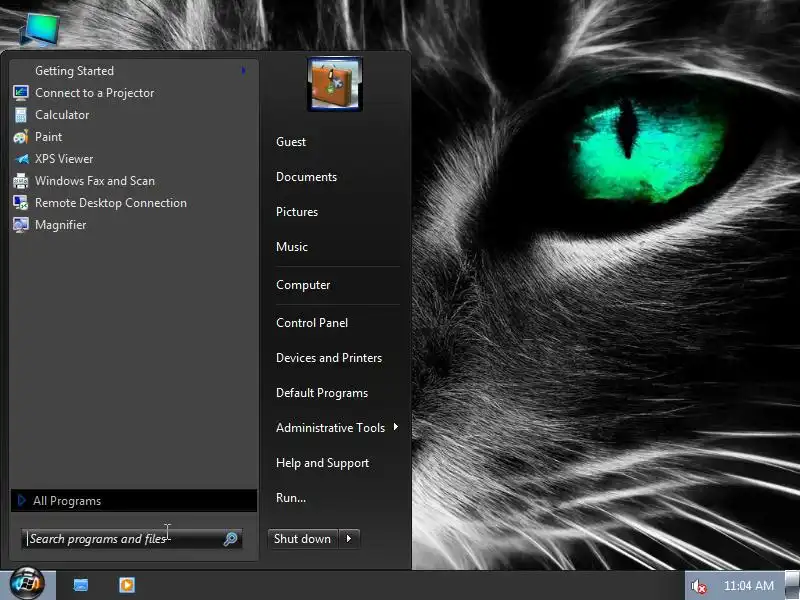Open XPS Viewer icon

[x=21, y=159]
